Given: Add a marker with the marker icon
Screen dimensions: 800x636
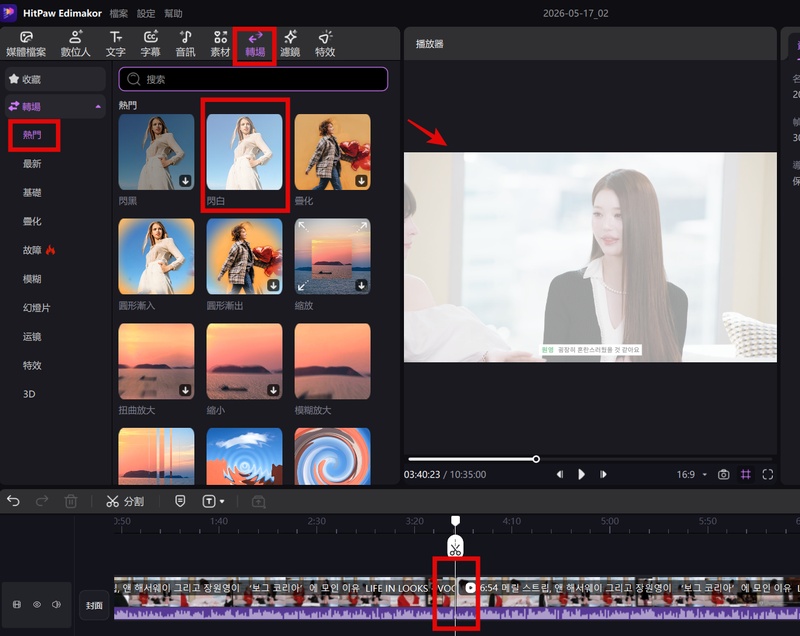Looking at the screenshot, I should pyautogui.click(x=180, y=501).
